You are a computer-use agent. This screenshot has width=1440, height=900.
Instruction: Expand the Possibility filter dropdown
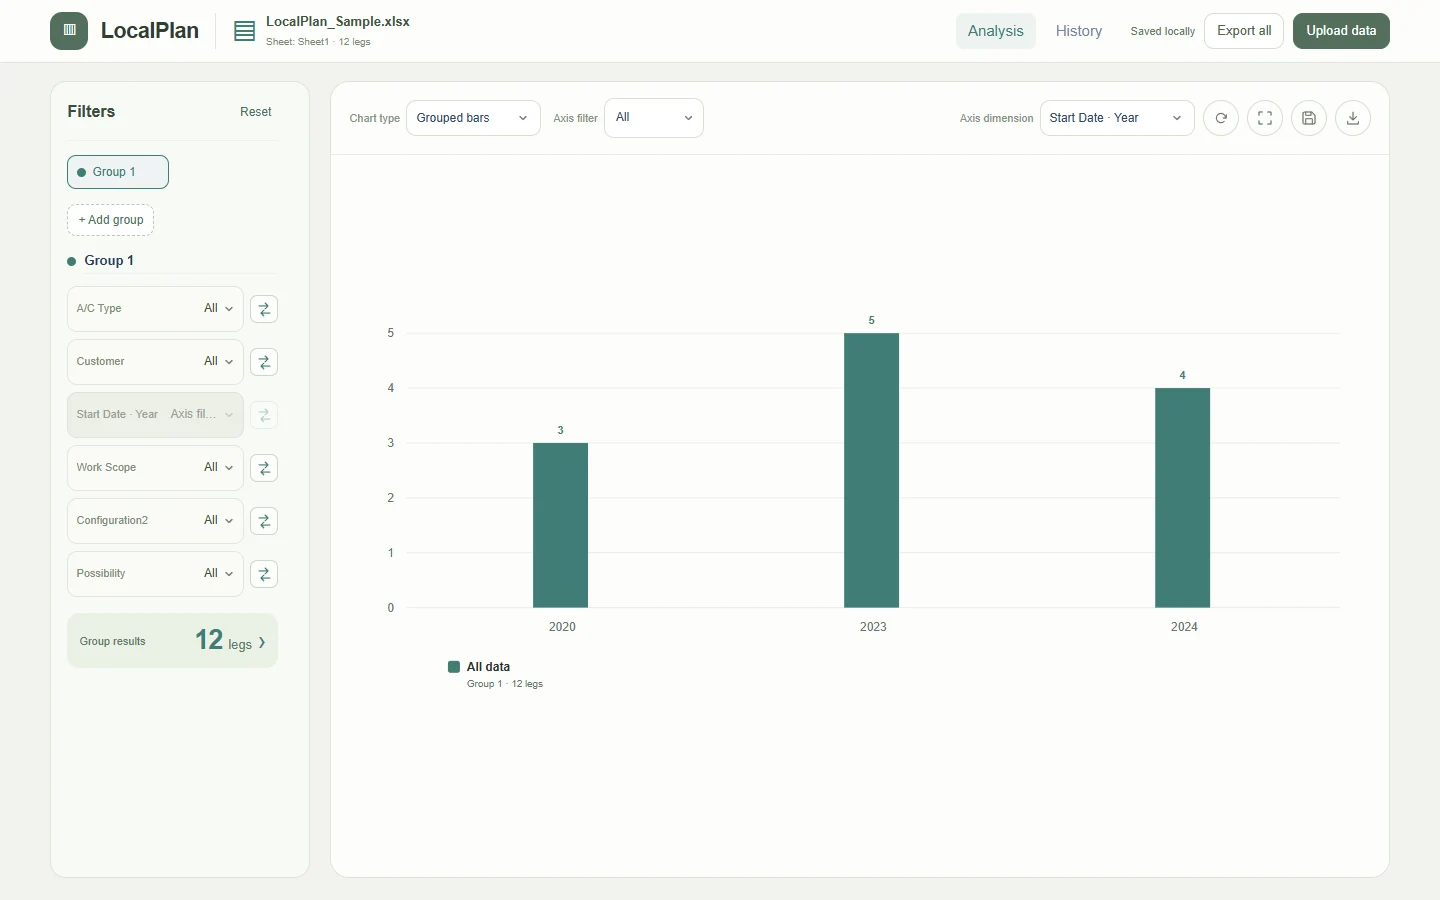coord(155,574)
